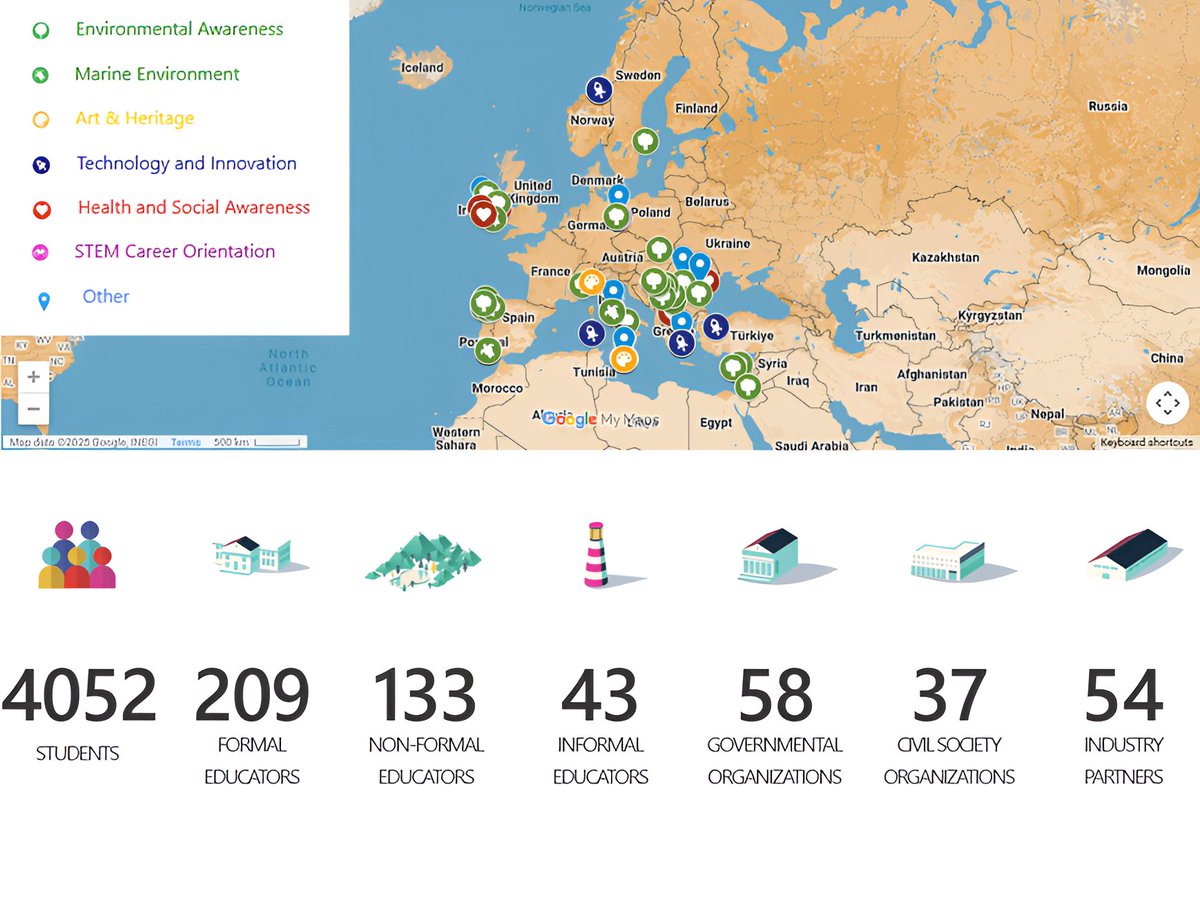
Task: Click the Other legend label
Action: (106, 296)
